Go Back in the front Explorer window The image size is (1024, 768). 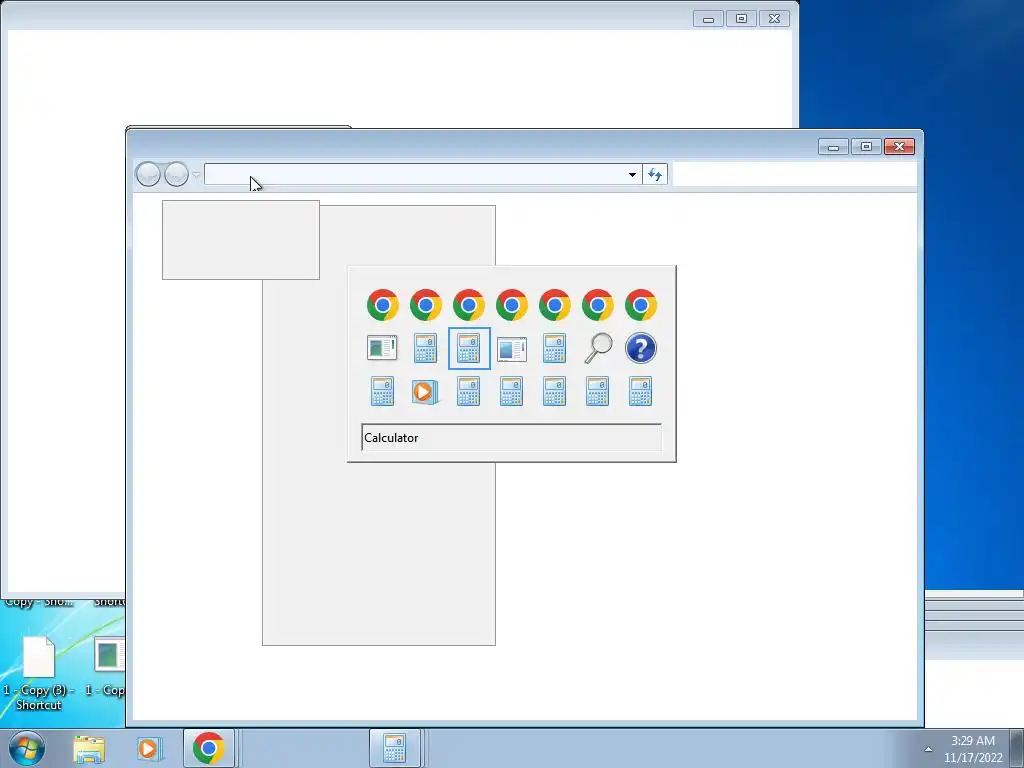pyautogui.click(x=148, y=174)
